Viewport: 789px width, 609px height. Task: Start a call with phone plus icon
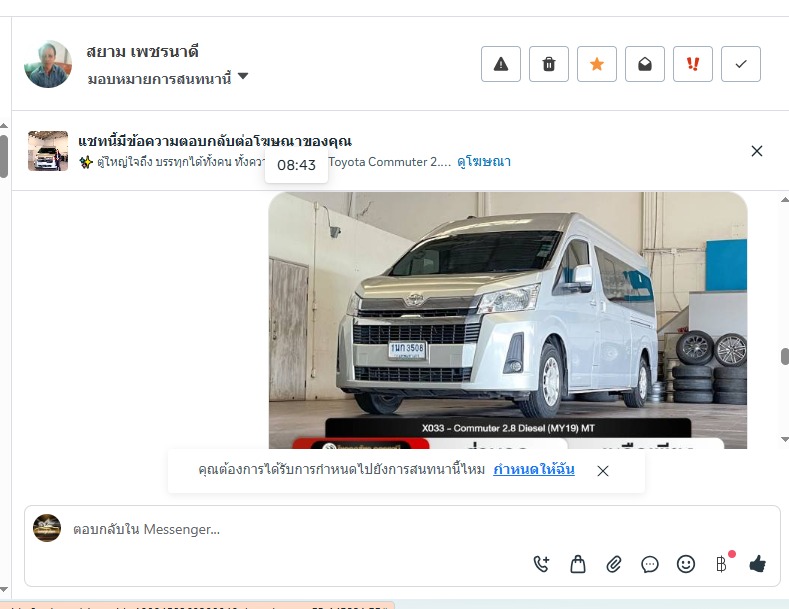(x=541, y=564)
